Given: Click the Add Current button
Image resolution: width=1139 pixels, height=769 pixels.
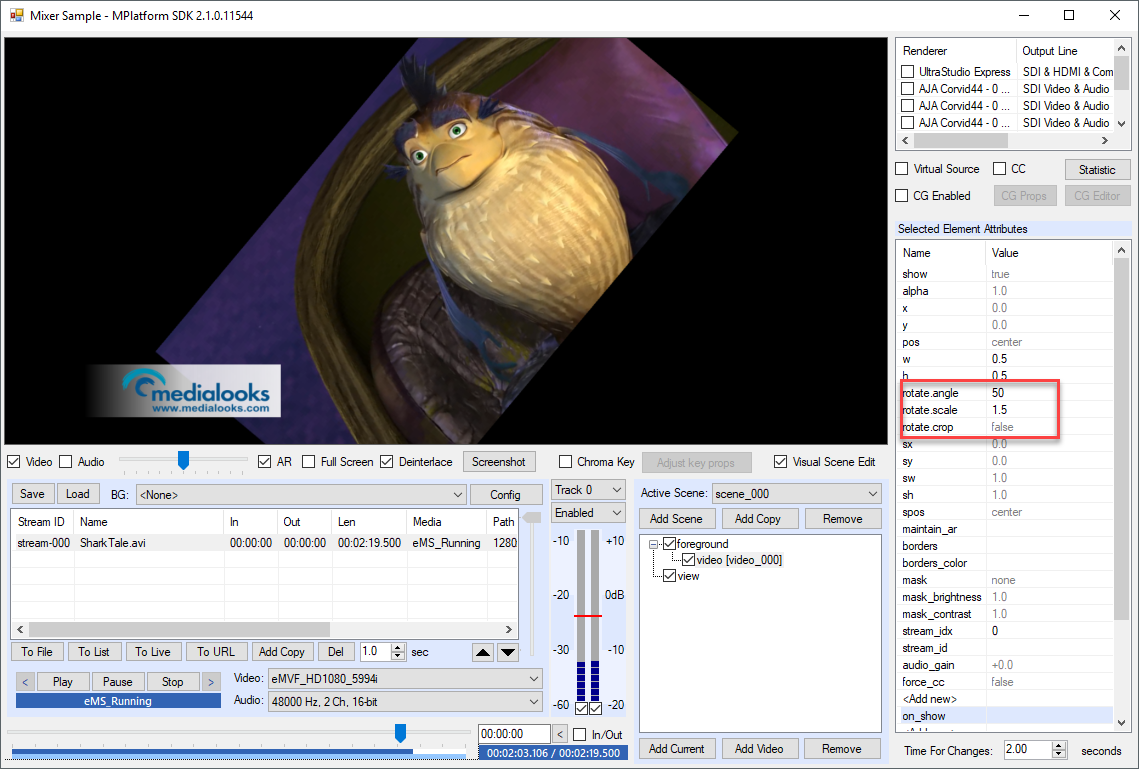Looking at the screenshot, I should tap(677, 749).
